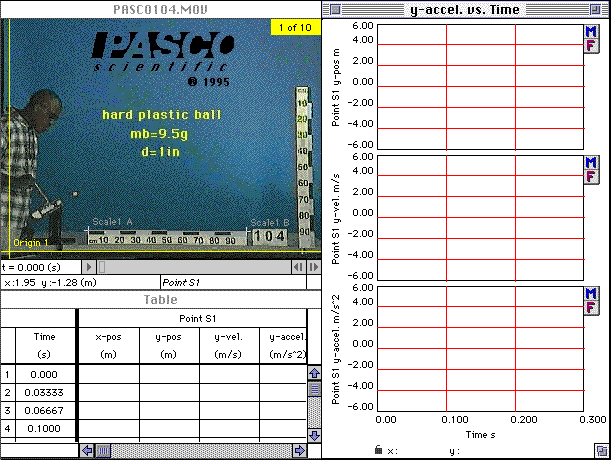
Task: Step movie back one frame
Action: (x=299, y=267)
